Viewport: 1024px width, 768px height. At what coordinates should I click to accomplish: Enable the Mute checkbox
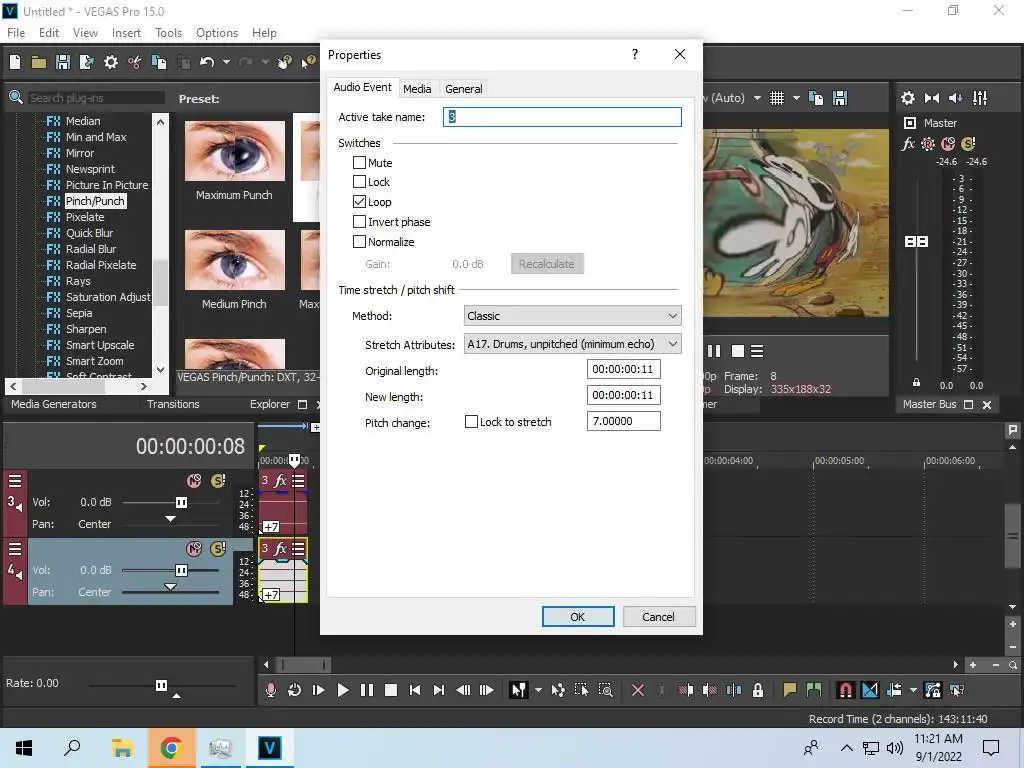(x=359, y=162)
